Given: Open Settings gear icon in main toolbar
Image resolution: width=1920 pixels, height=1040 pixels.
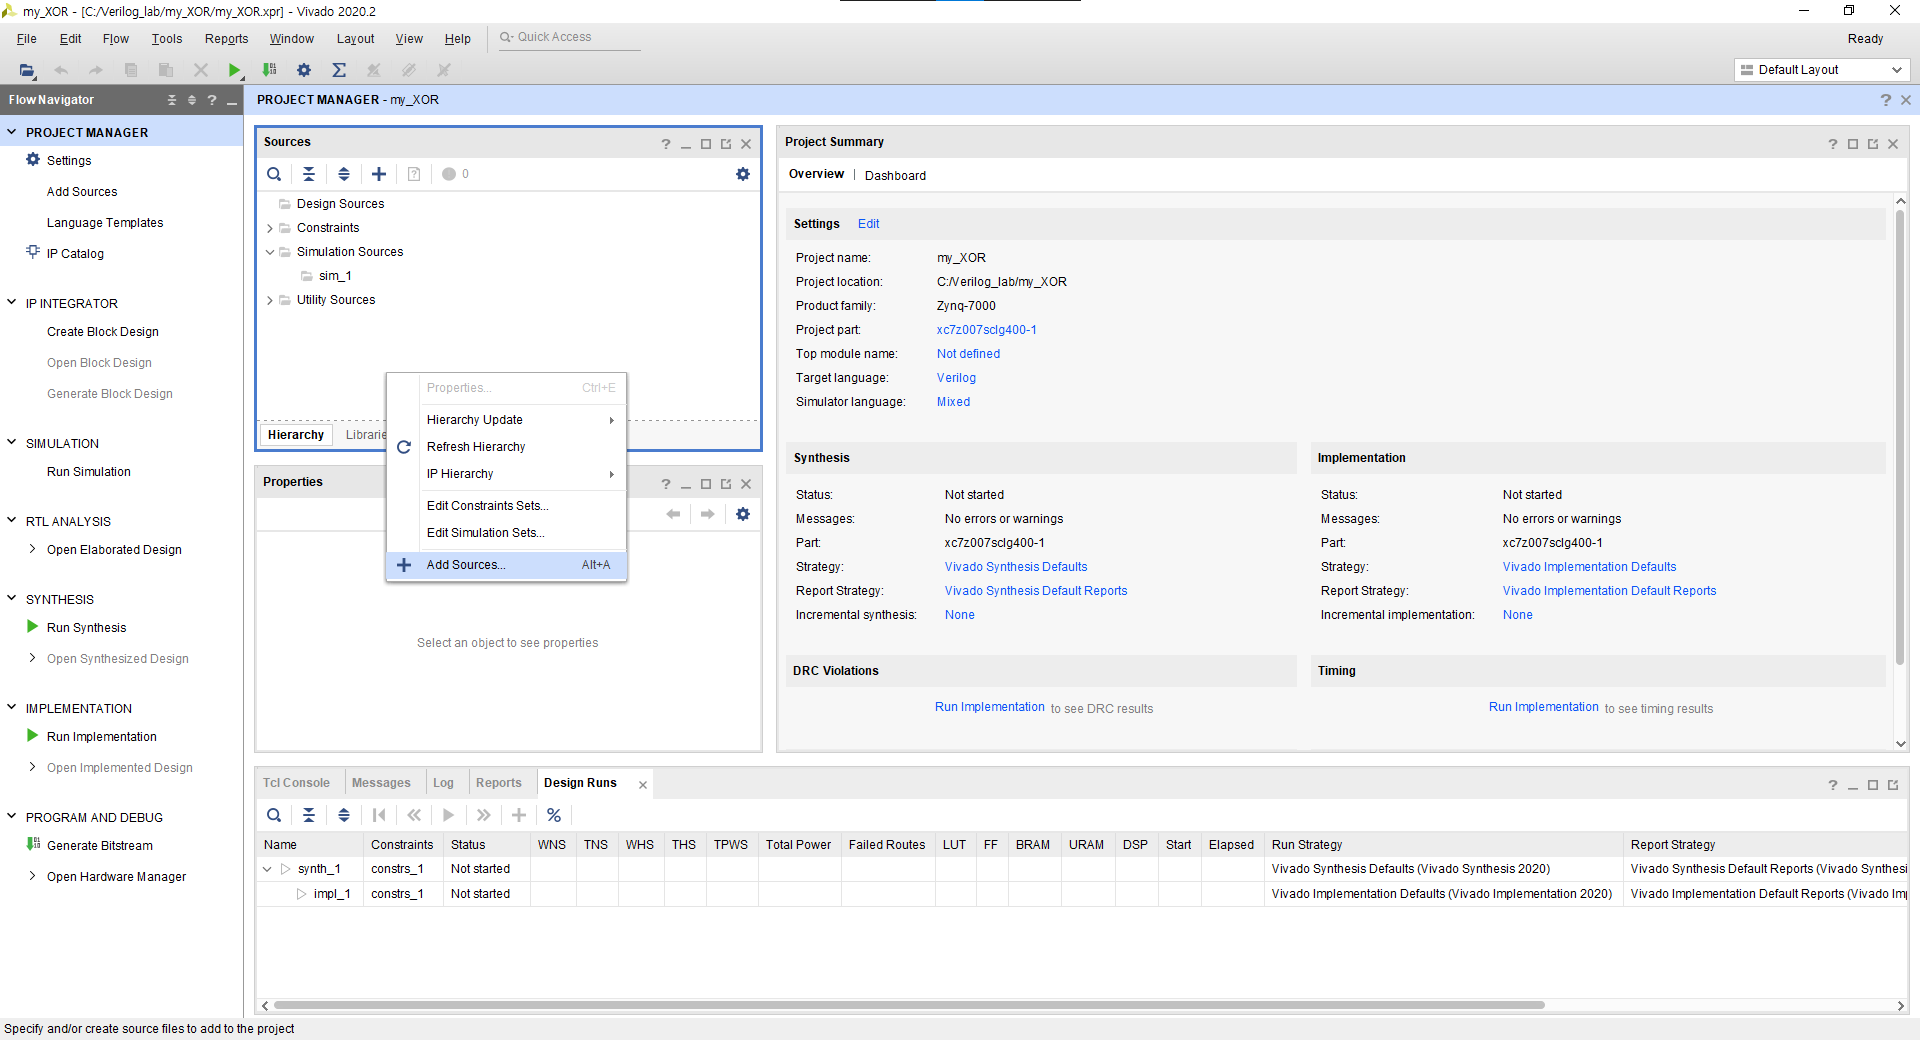Looking at the screenshot, I should coord(304,70).
